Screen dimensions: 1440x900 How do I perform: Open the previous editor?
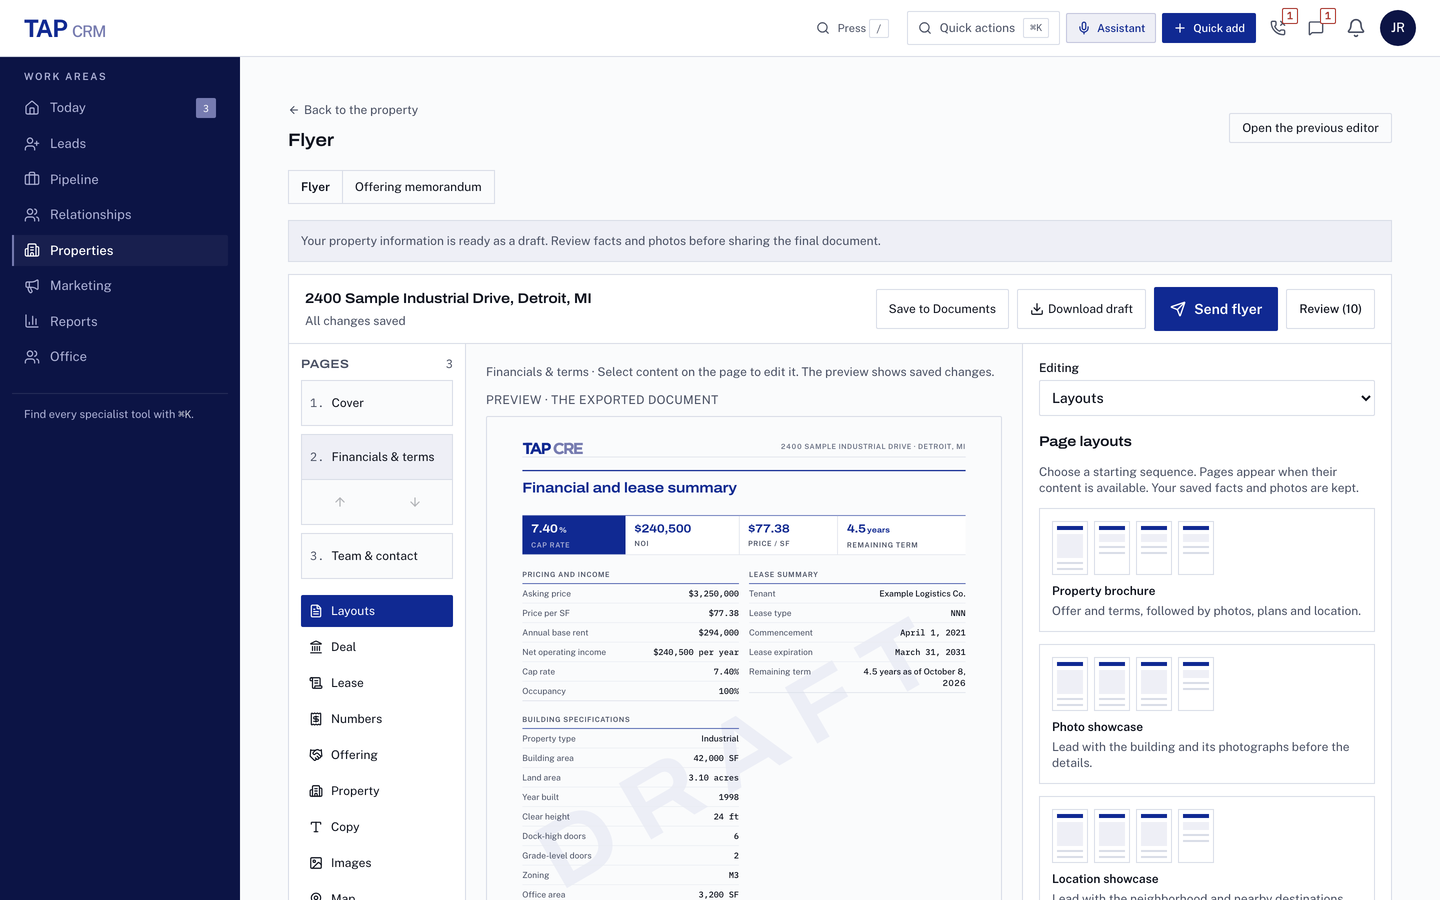1310,128
